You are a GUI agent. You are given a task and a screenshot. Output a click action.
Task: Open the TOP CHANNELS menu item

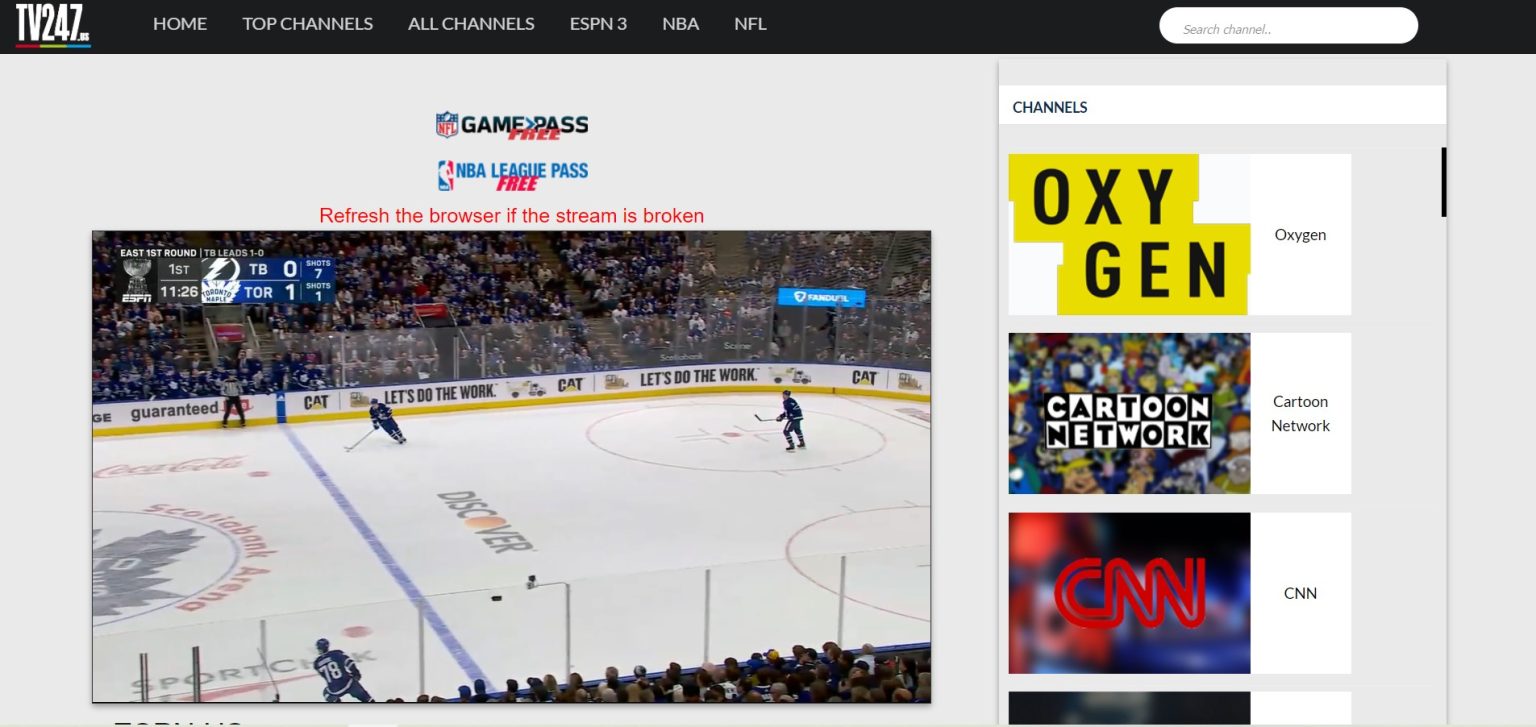point(307,24)
